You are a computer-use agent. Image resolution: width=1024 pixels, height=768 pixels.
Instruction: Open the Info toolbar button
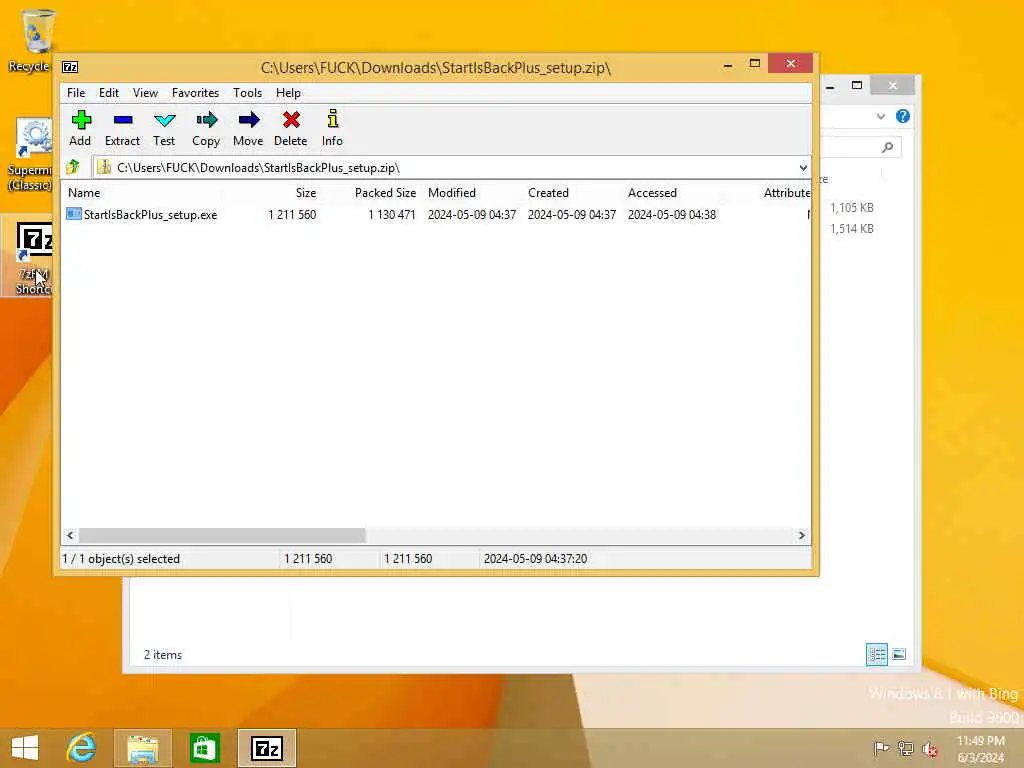click(x=332, y=128)
